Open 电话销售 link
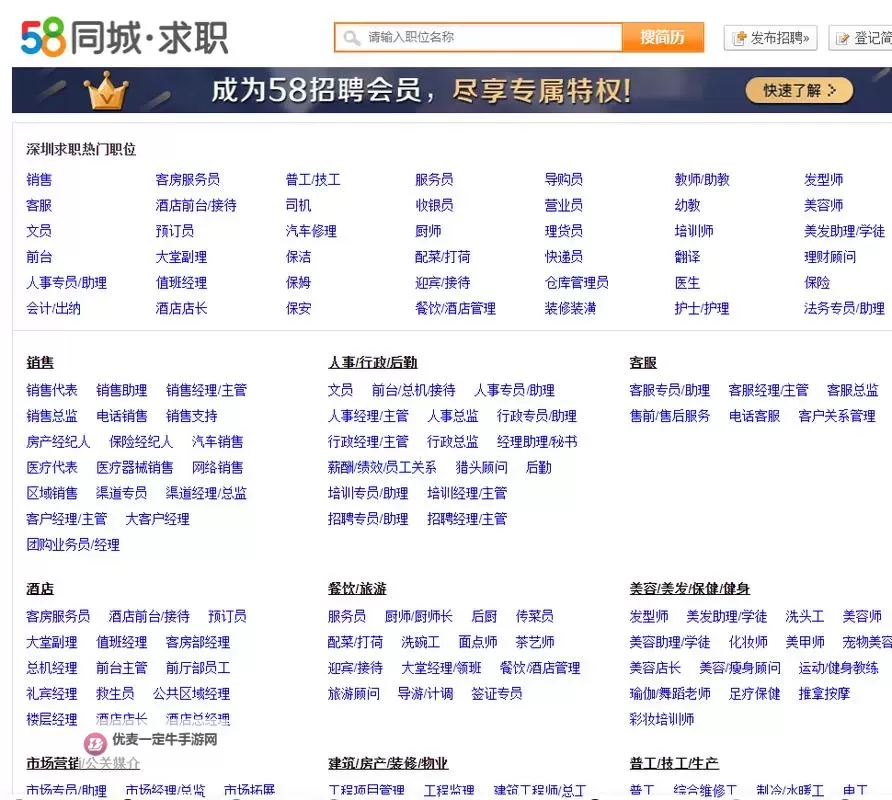Viewport: 892px width, 800px height. 122,416
